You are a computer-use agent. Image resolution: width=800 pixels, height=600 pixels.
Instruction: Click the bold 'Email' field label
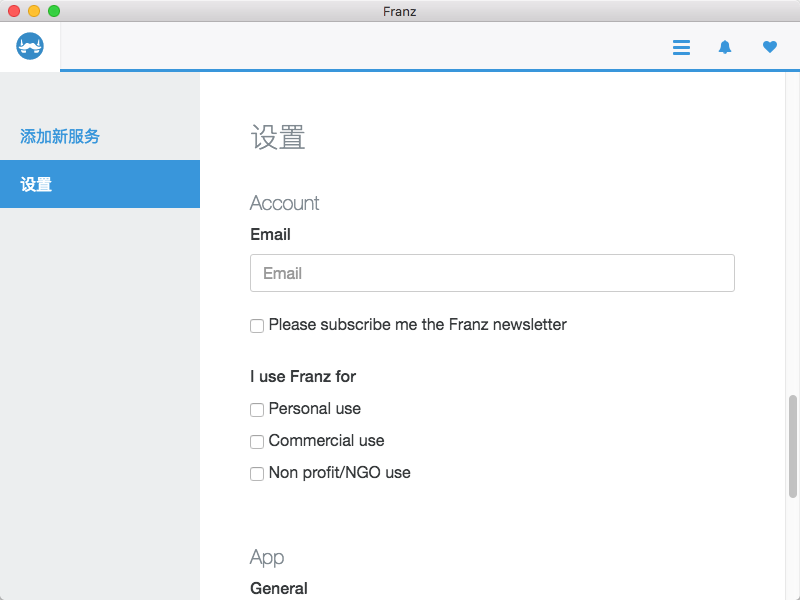pos(270,235)
